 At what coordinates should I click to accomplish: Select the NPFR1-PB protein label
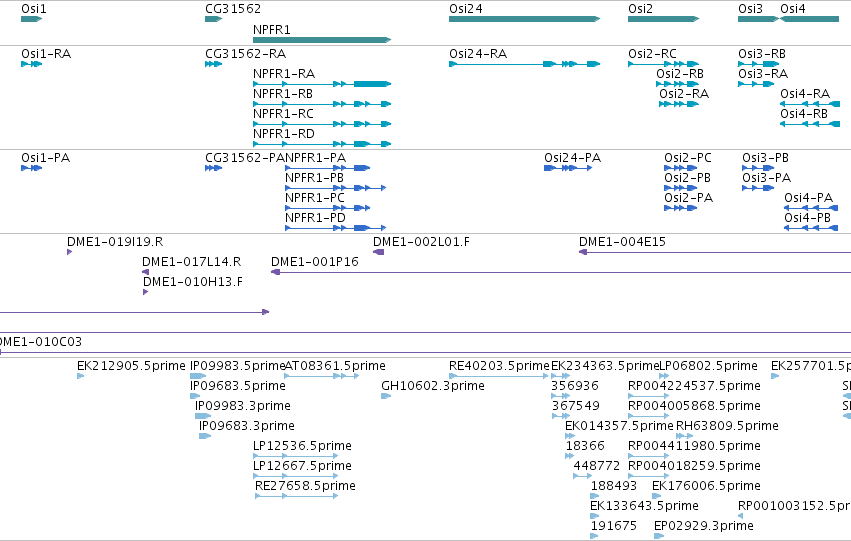(x=314, y=178)
